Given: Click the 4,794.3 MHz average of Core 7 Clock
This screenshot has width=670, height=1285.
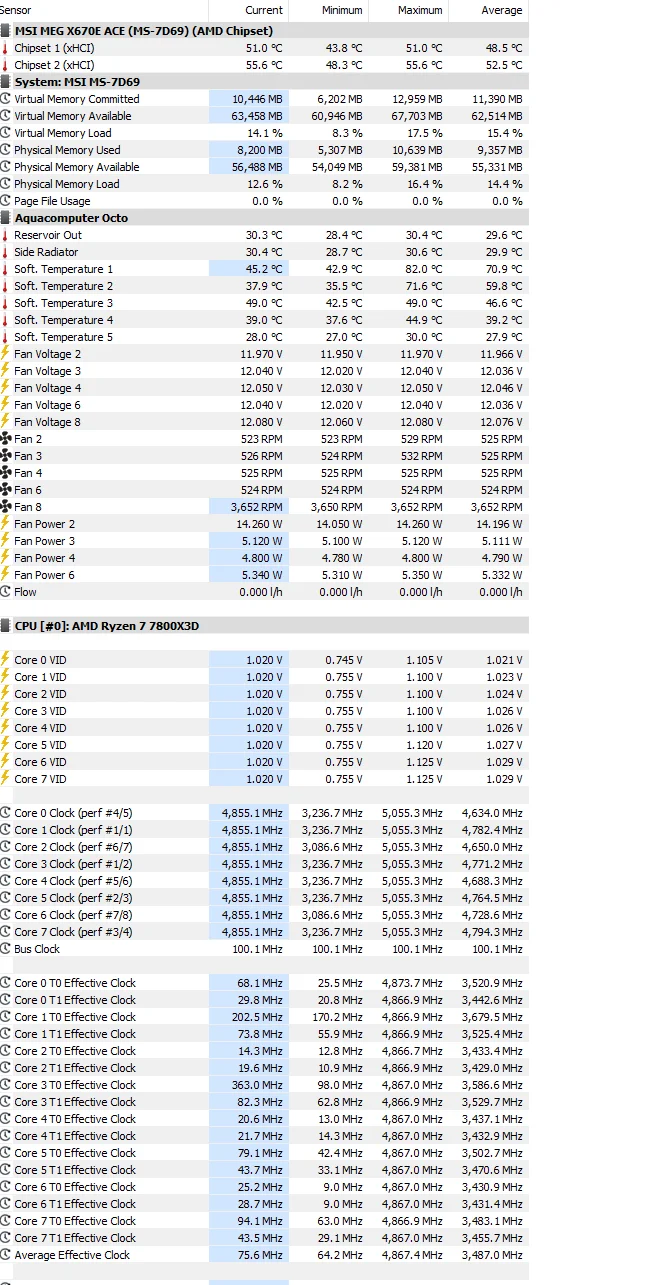Looking at the screenshot, I should coord(492,932).
